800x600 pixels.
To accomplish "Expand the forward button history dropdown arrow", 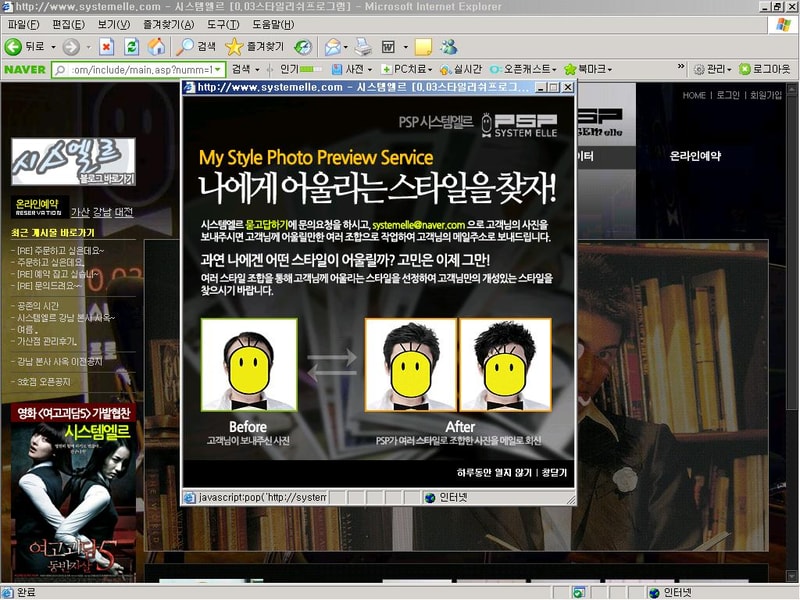I will click(88, 47).
